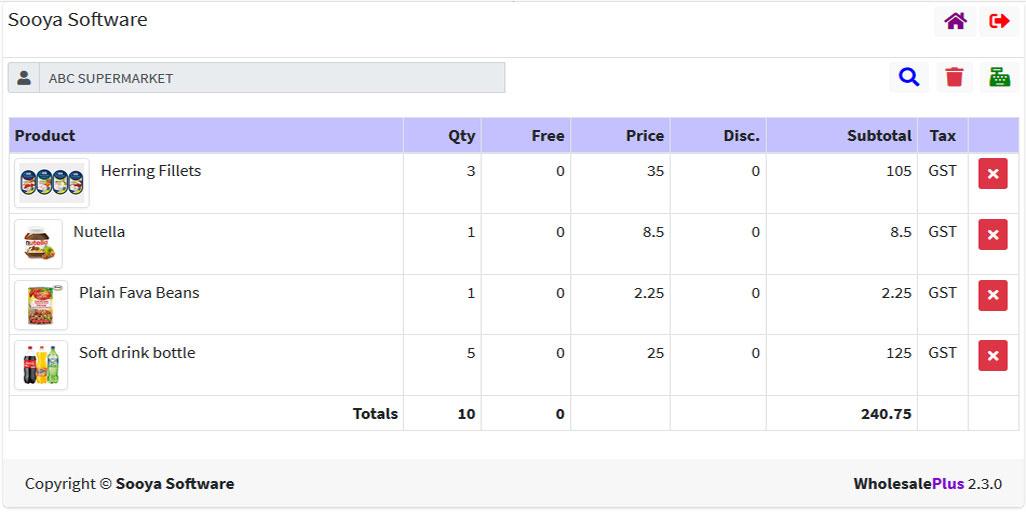Click the Sooya Software footer link

(175, 484)
